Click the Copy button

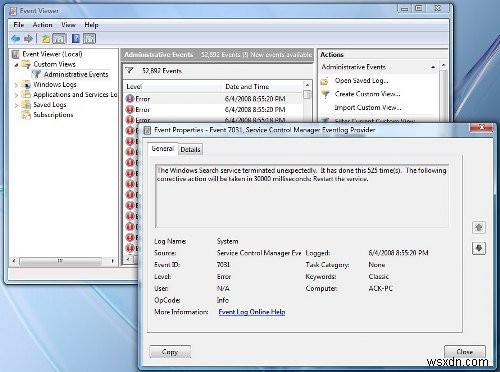[170, 352]
